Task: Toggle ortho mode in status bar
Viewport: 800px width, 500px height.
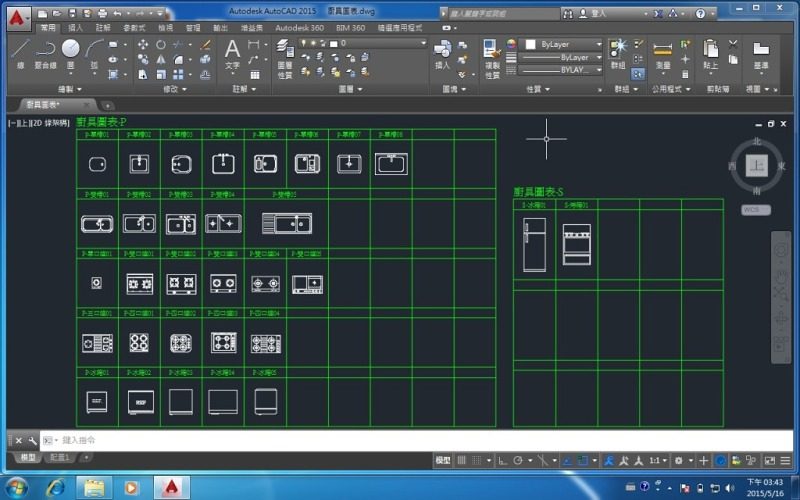Action: tap(503, 460)
